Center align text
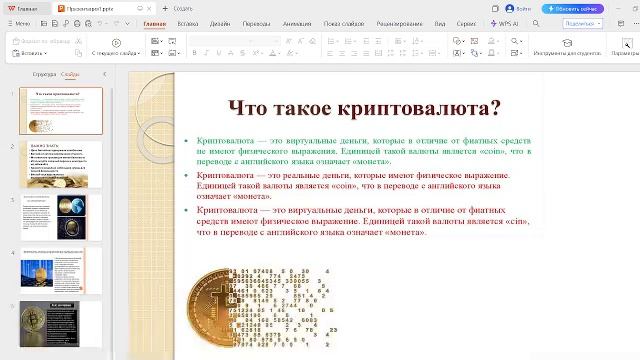 [342, 53]
